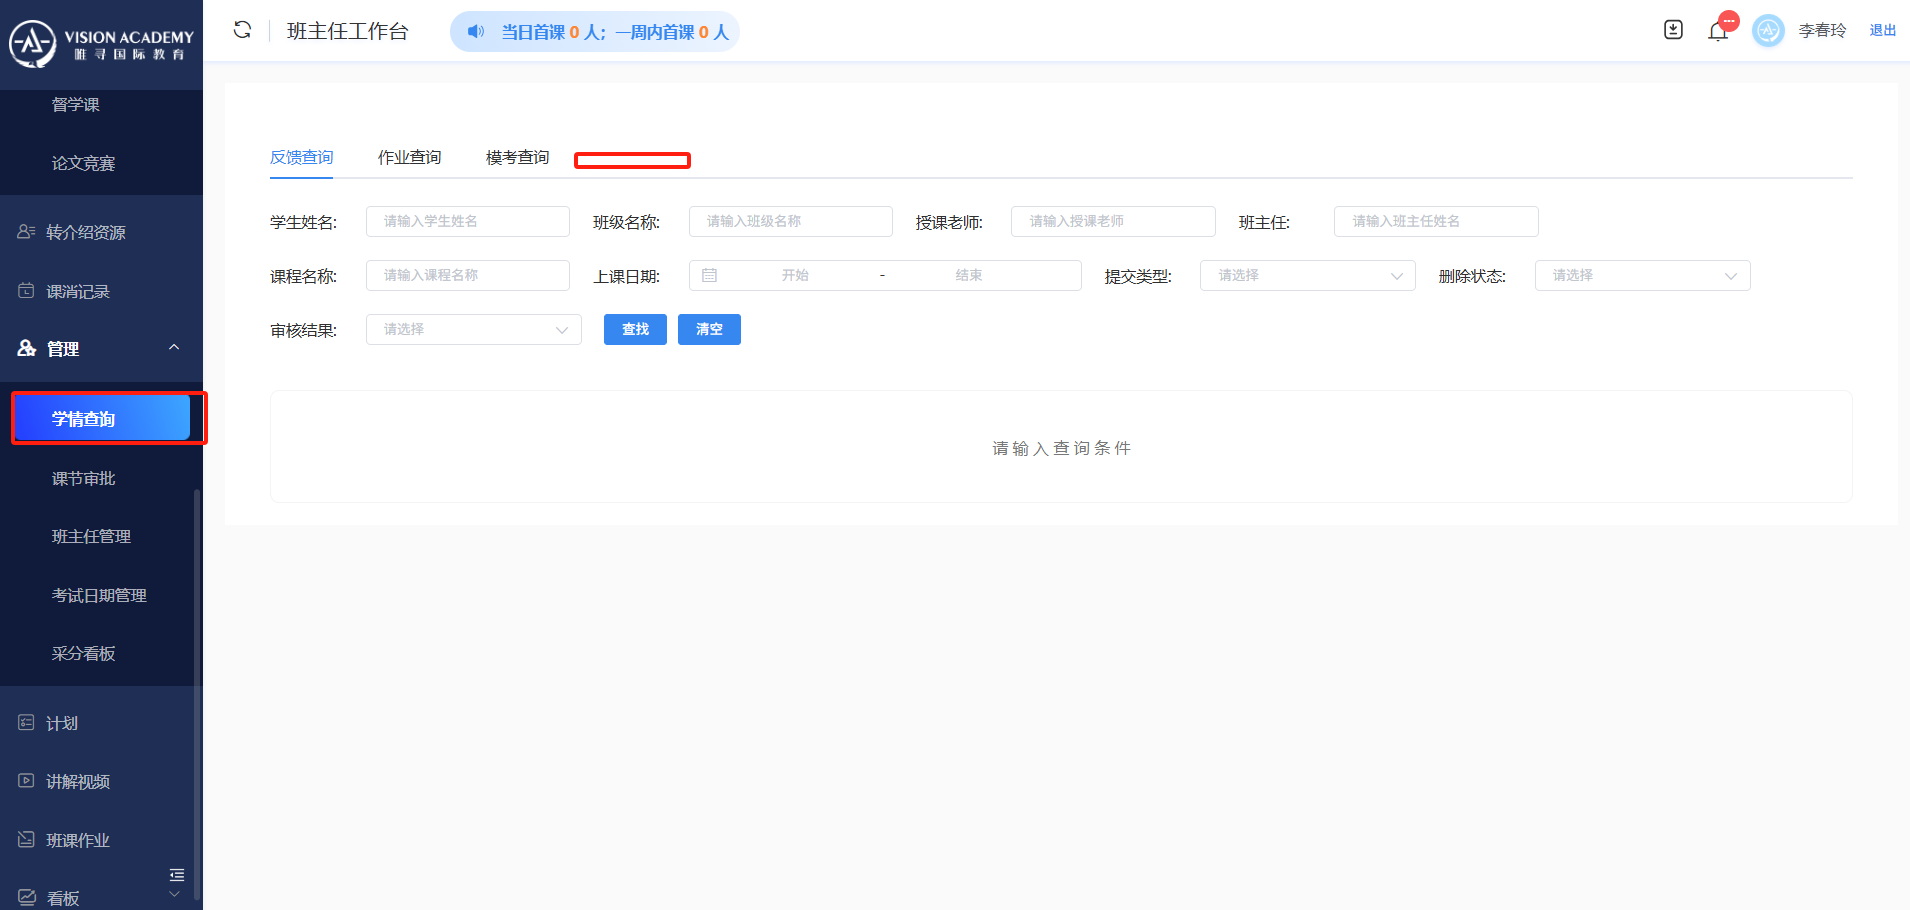Switch to the 模考查询 tab

point(517,158)
